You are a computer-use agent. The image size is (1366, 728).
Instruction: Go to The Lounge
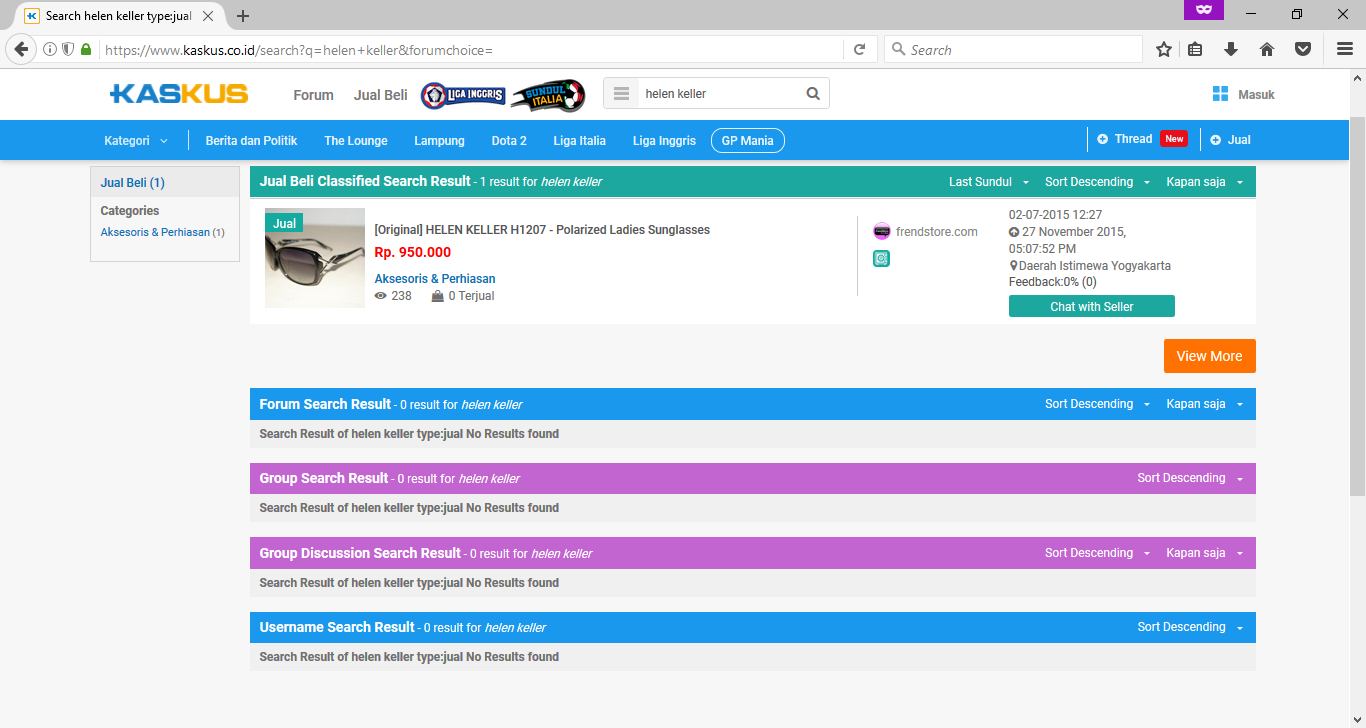click(356, 141)
